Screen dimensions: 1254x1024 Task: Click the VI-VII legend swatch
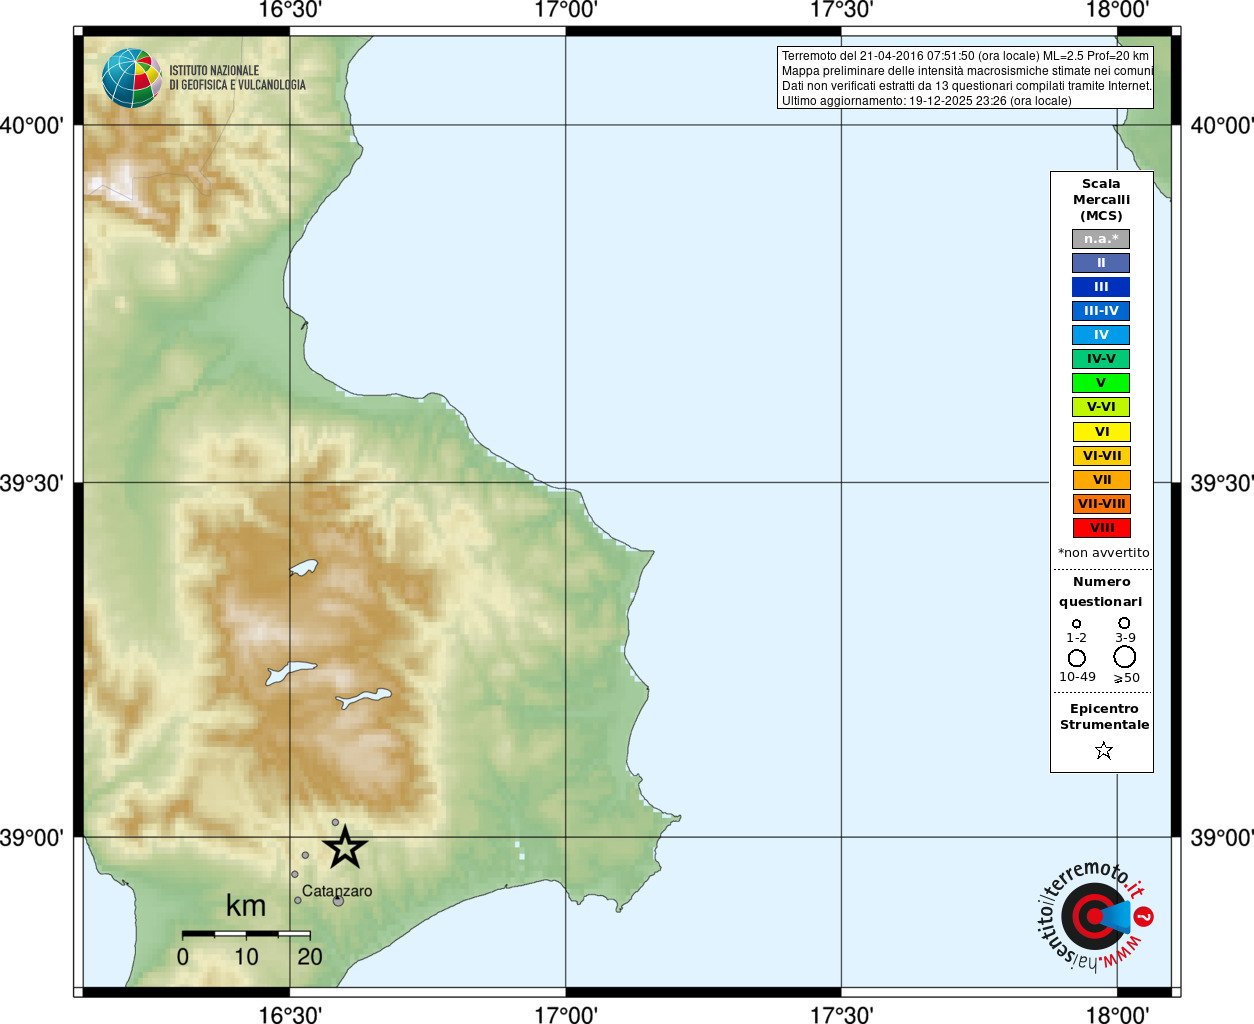coord(1101,456)
